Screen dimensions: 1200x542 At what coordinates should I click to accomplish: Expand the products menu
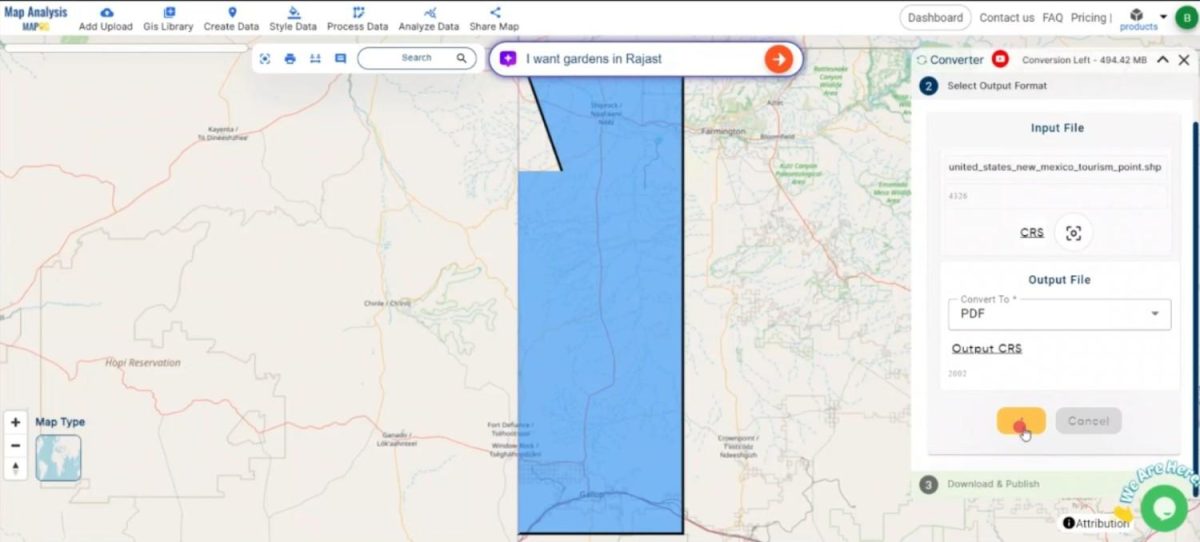coord(1163,17)
